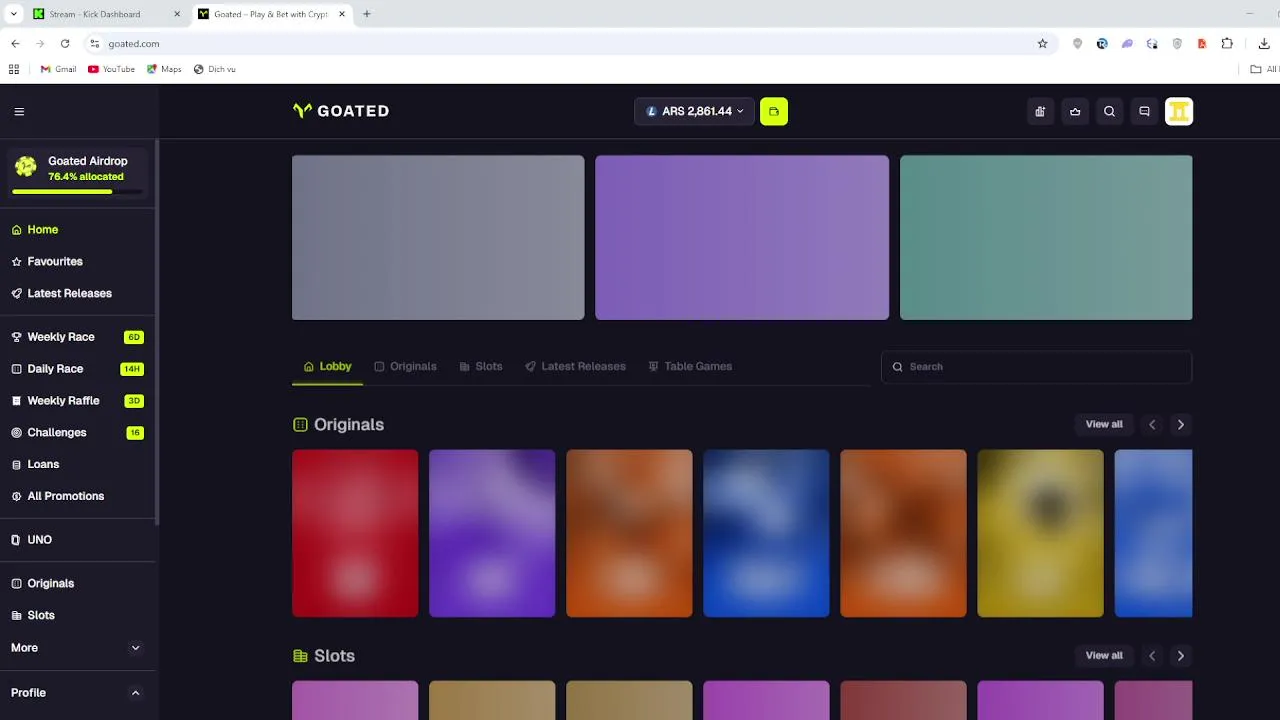Open the crown VIP icon in header
This screenshot has width=1280, height=720.
(x=1075, y=111)
